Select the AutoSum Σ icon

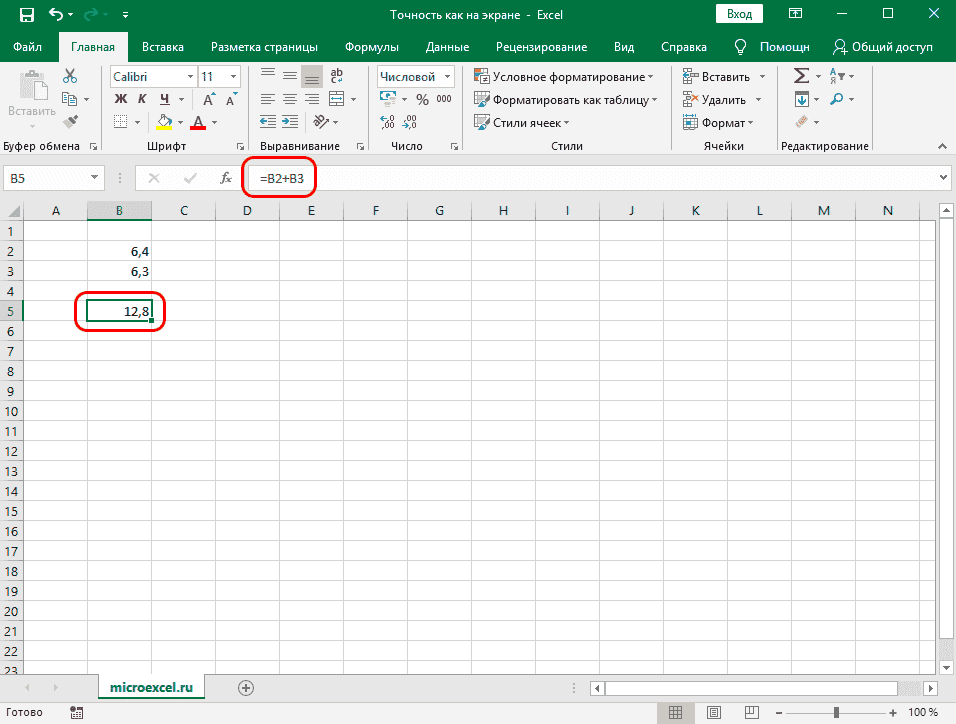coord(801,75)
